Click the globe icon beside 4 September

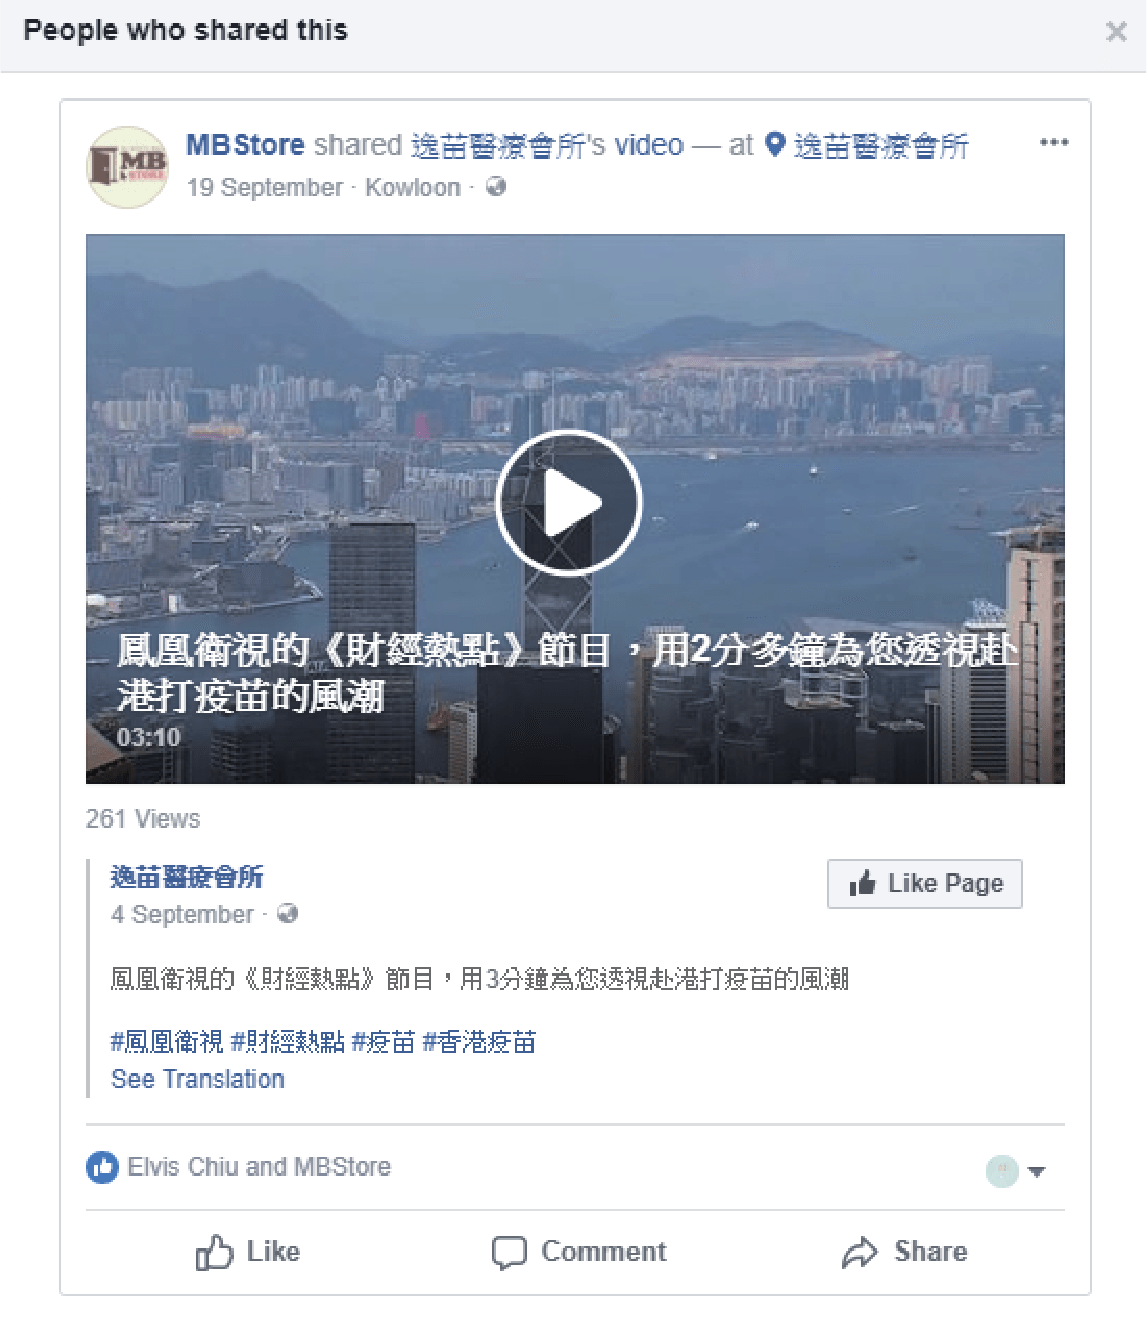click(287, 914)
